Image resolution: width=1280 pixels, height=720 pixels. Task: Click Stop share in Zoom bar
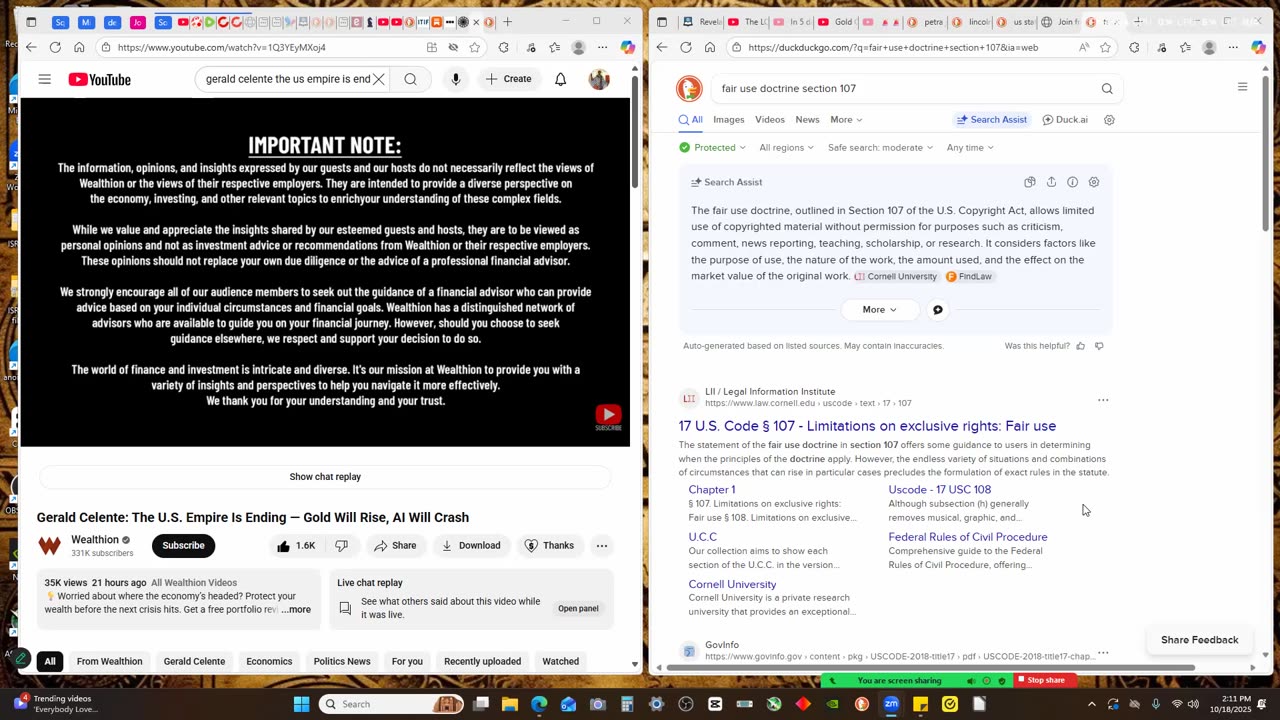point(1045,680)
